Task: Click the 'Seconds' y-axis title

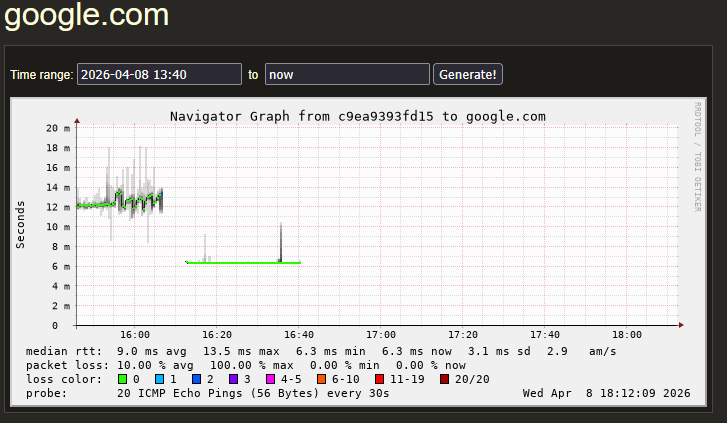Action: click(x=20, y=224)
